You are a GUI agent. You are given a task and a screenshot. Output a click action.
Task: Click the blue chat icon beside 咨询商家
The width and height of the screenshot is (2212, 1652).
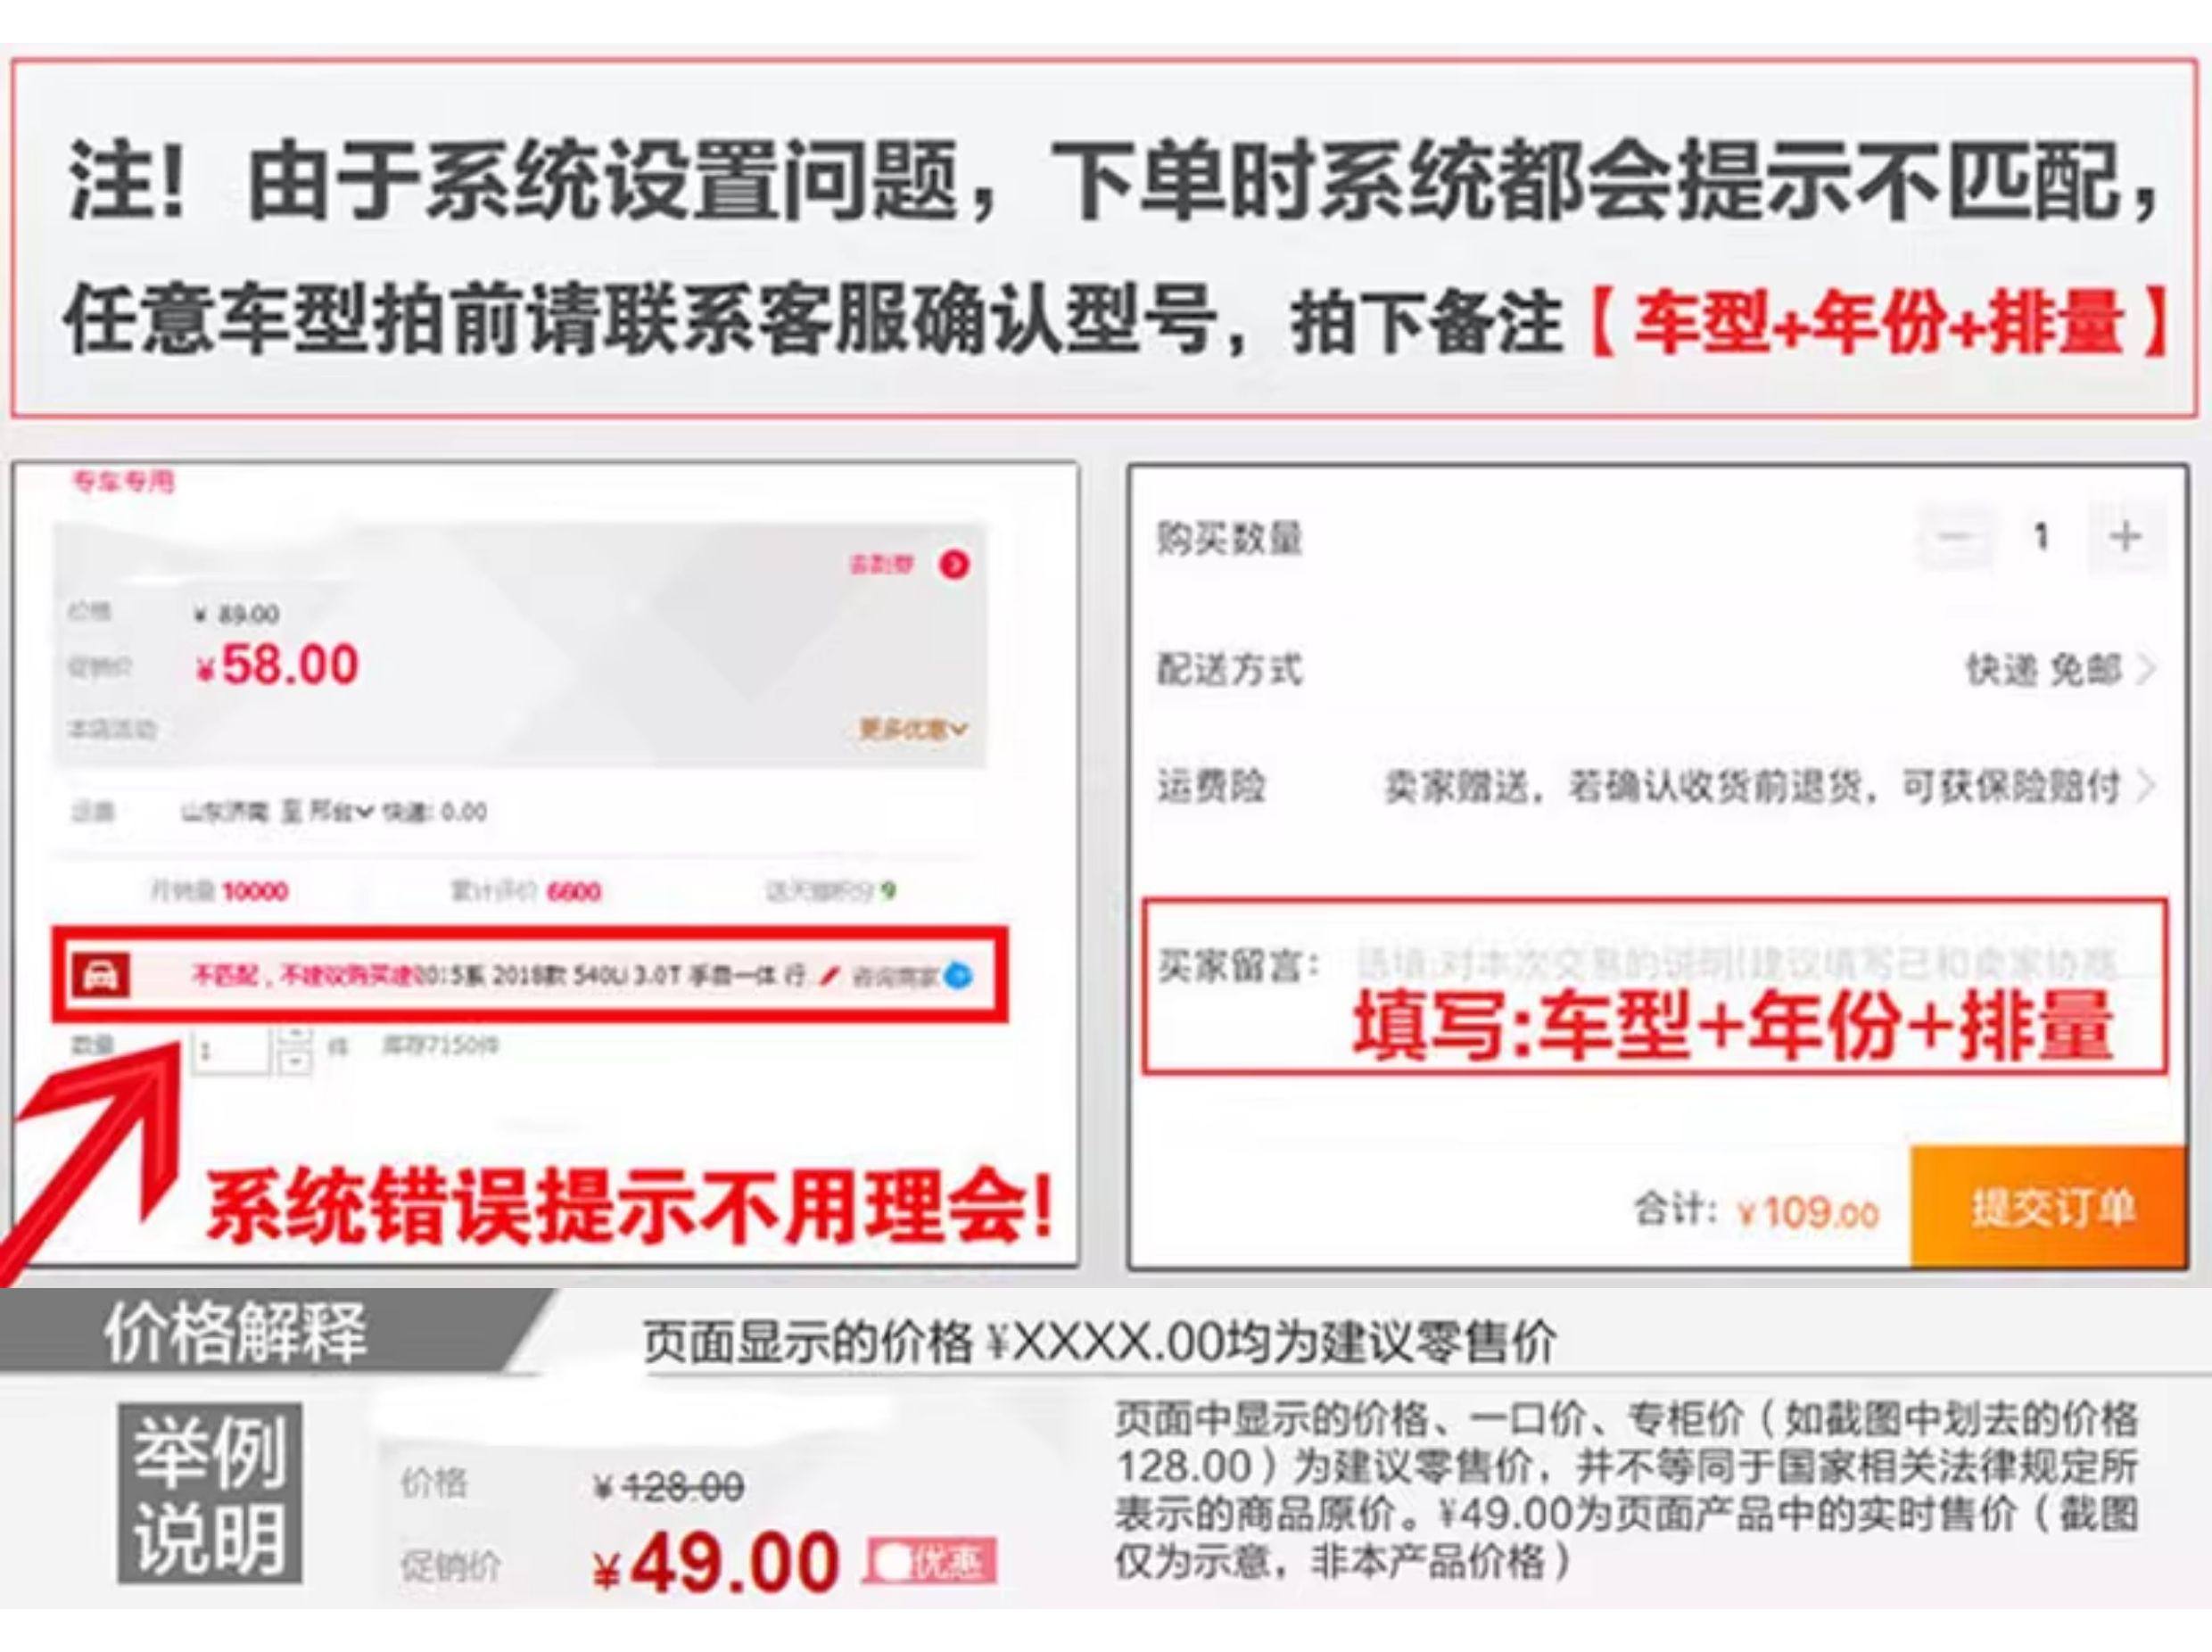tap(957, 975)
